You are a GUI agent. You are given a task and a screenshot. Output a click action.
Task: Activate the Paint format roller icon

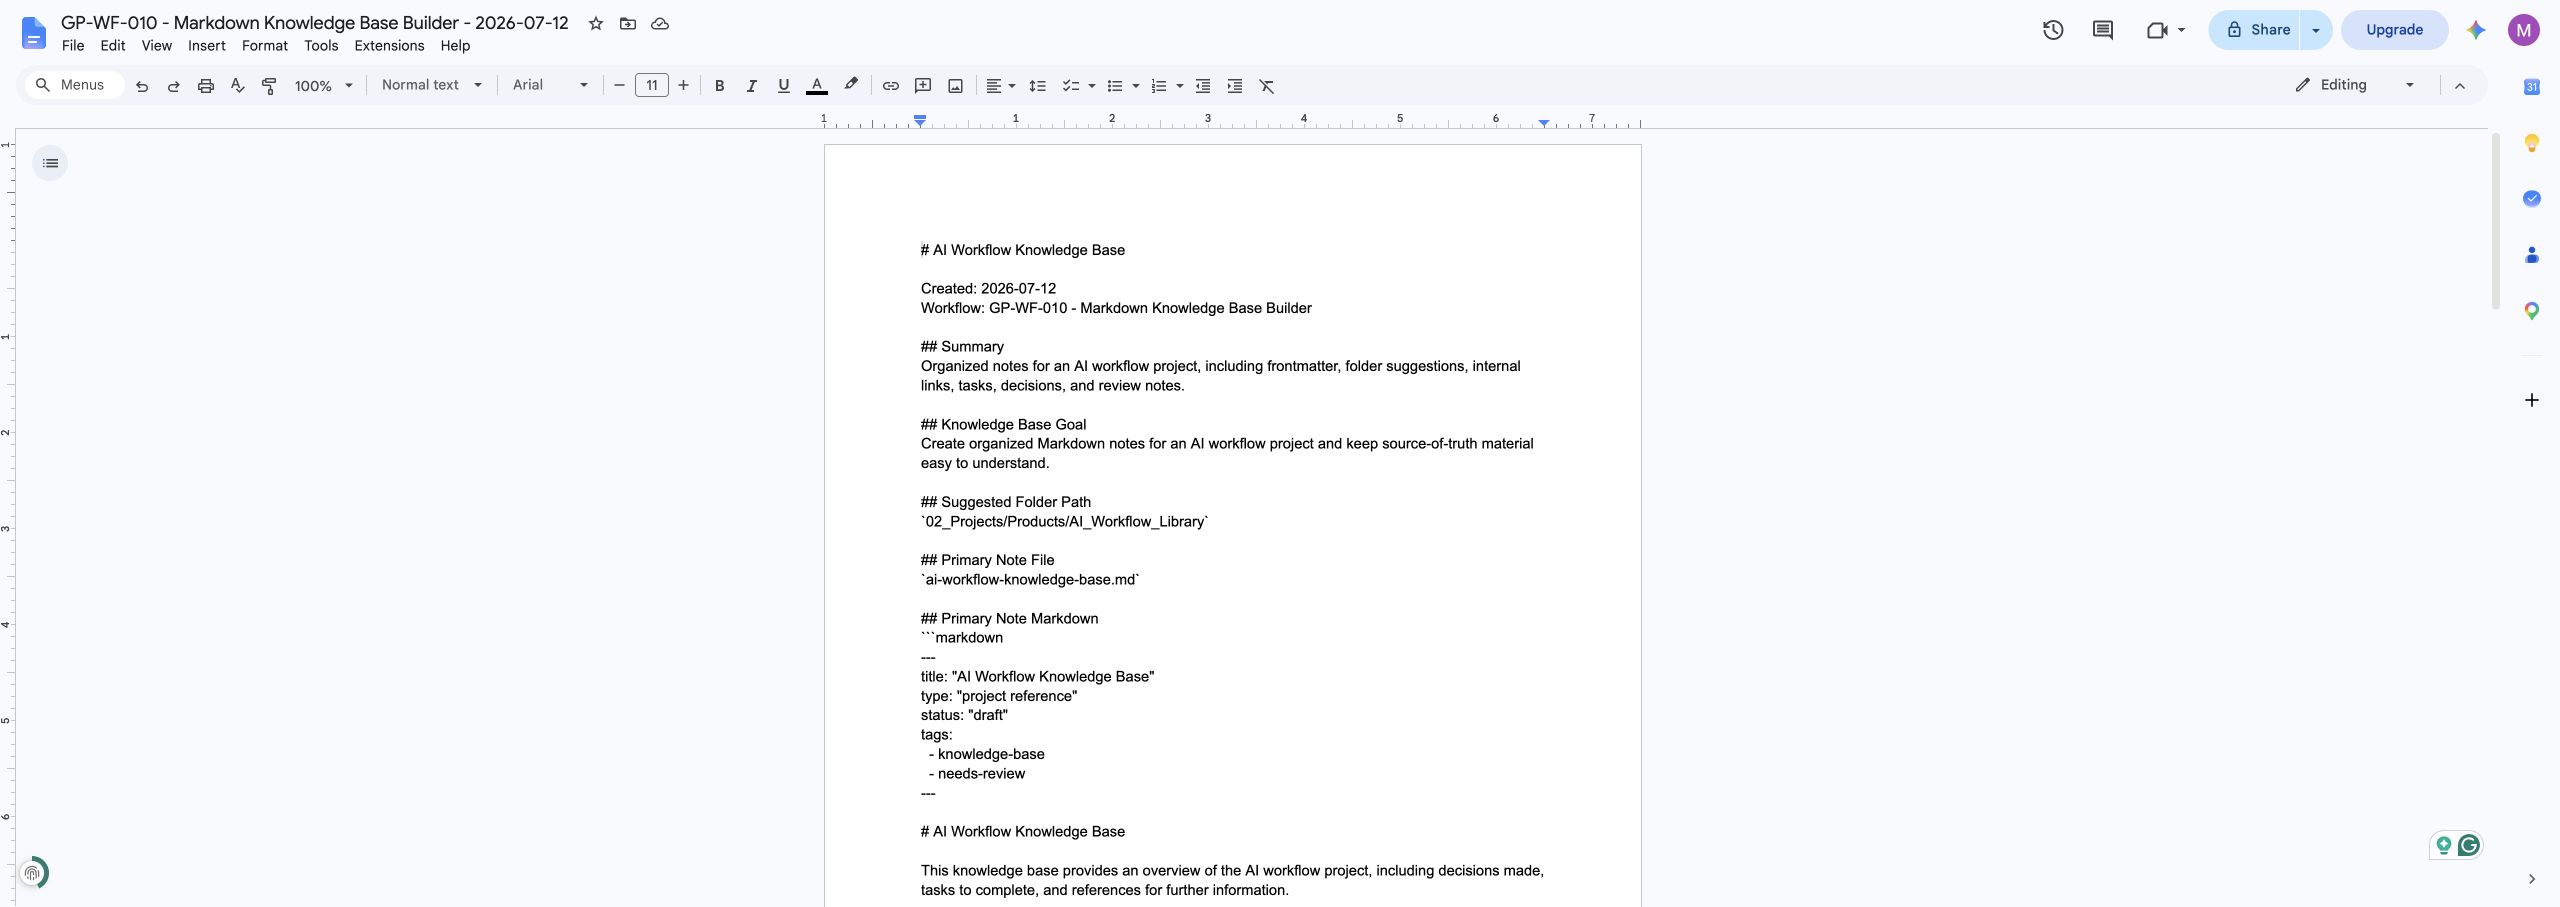[269, 86]
